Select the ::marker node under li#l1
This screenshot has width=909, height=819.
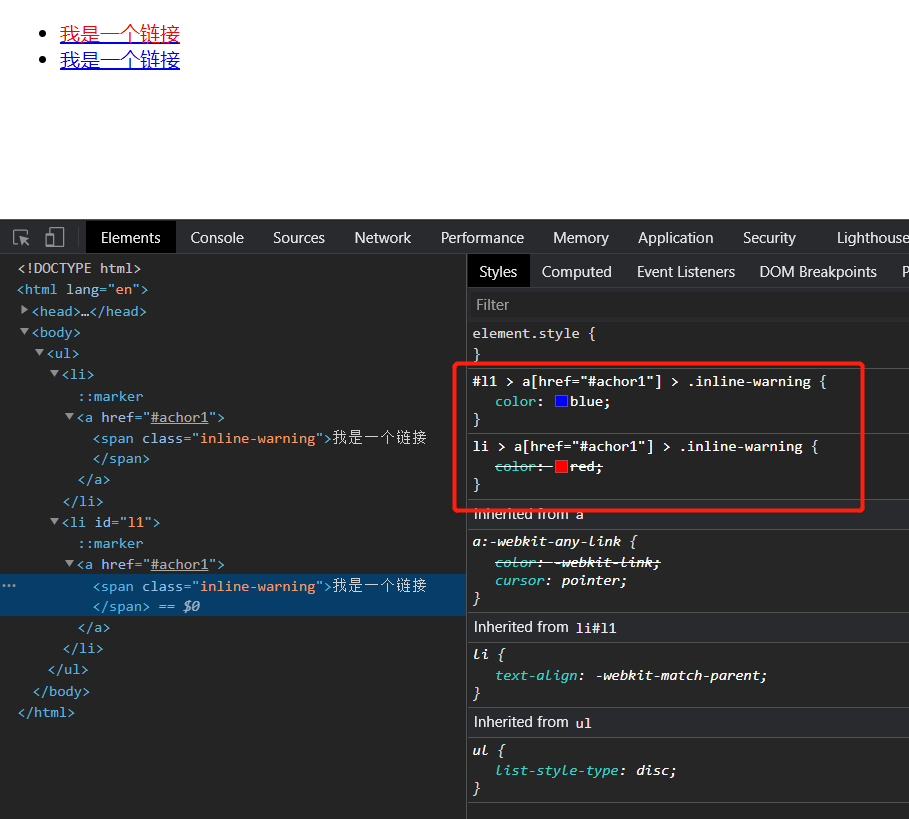click(111, 543)
